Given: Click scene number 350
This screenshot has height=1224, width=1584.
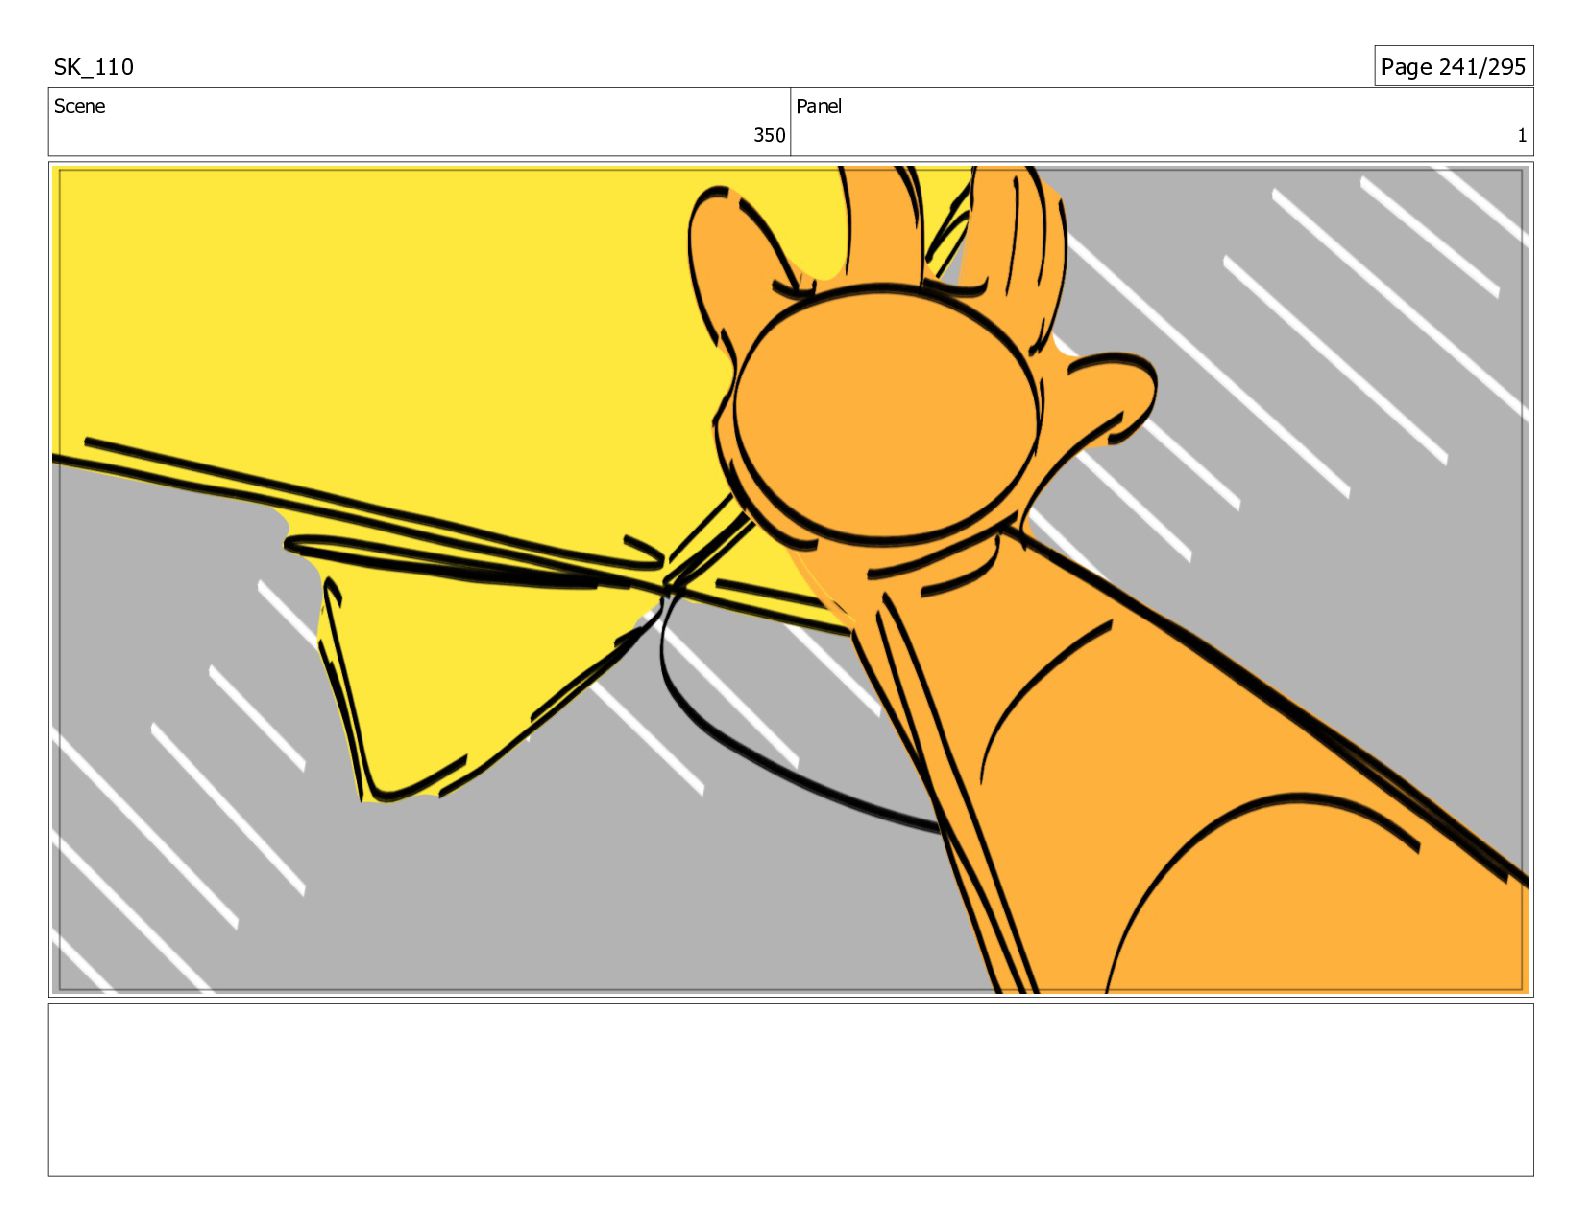Looking at the screenshot, I should tap(769, 135).
